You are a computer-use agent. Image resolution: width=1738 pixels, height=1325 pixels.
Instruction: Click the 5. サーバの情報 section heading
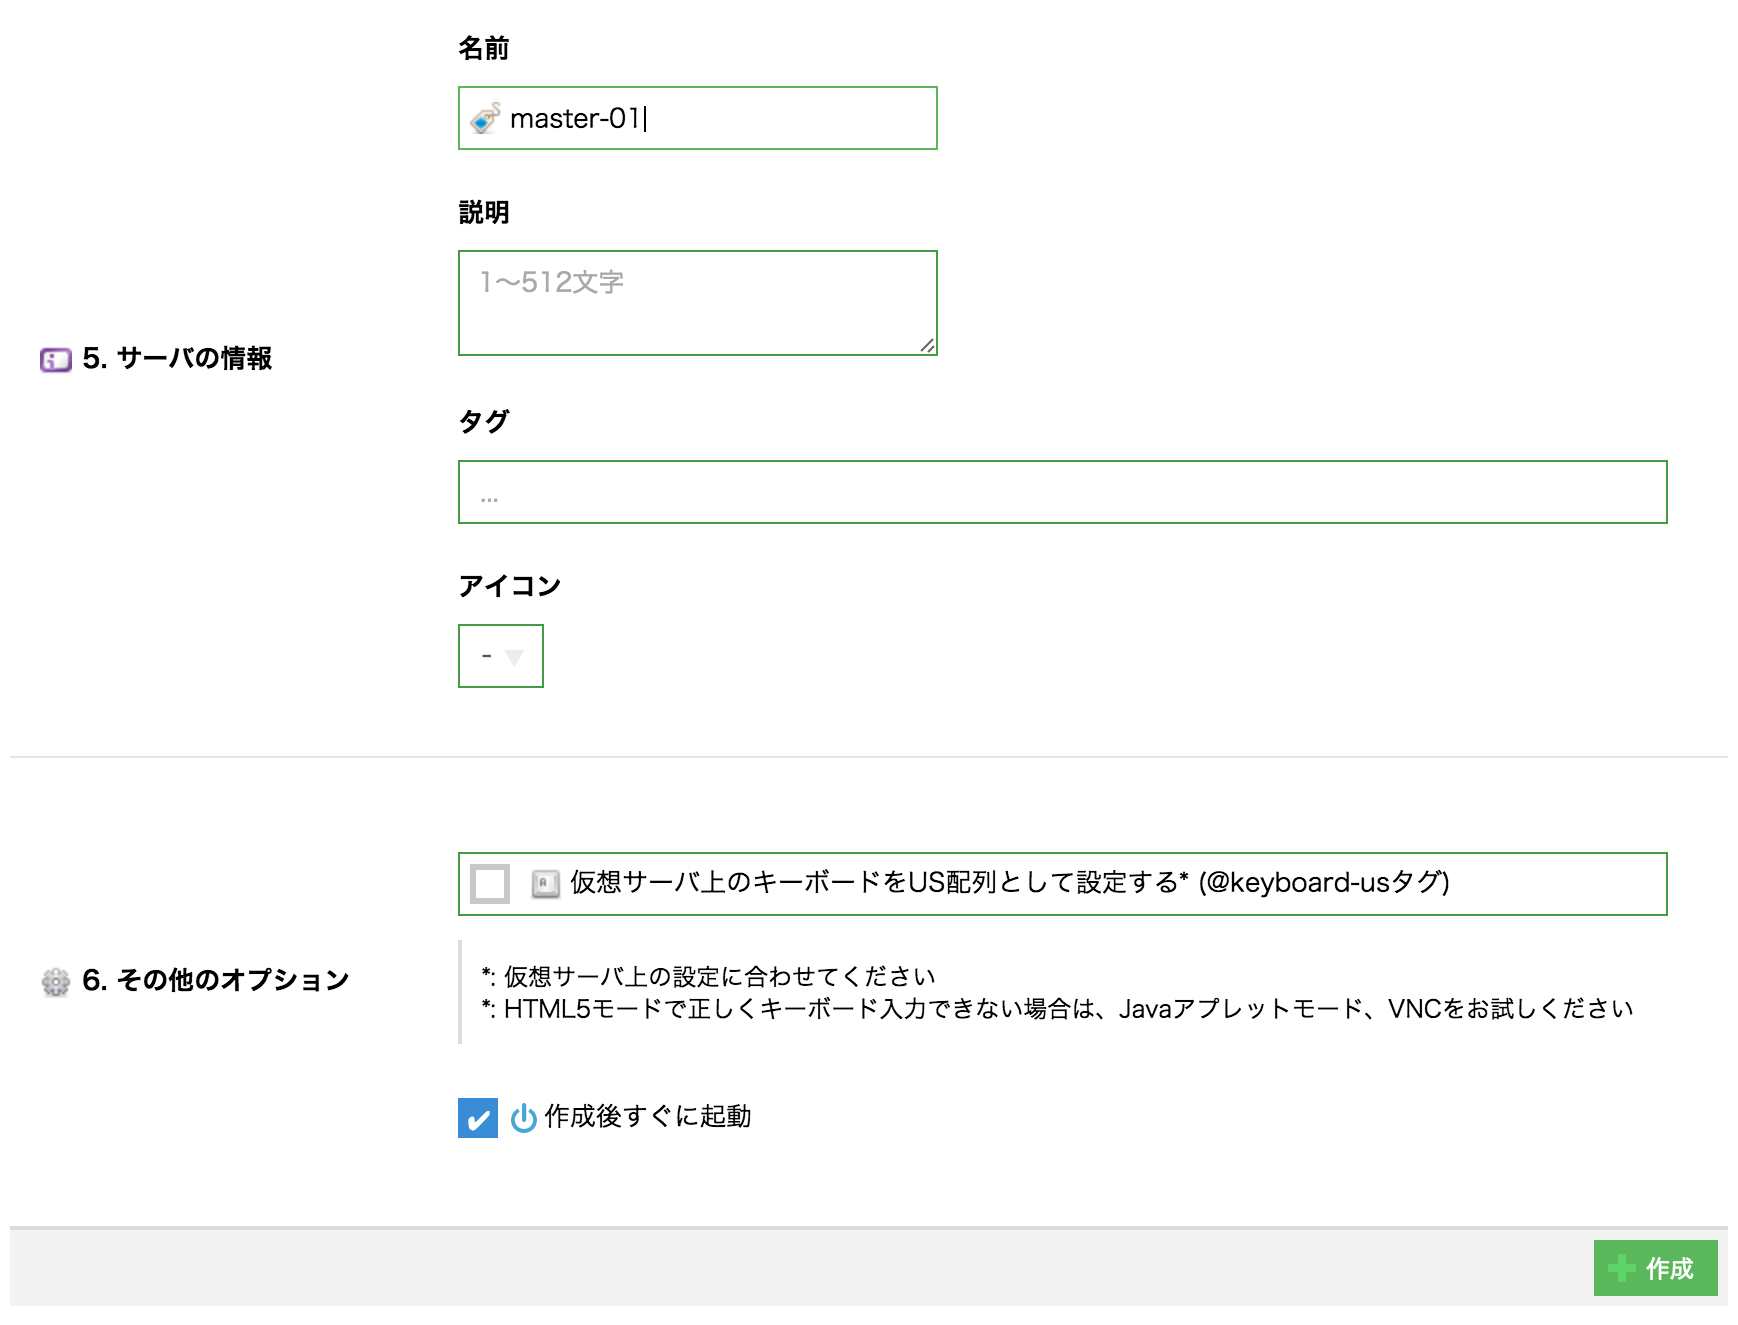[x=177, y=358]
